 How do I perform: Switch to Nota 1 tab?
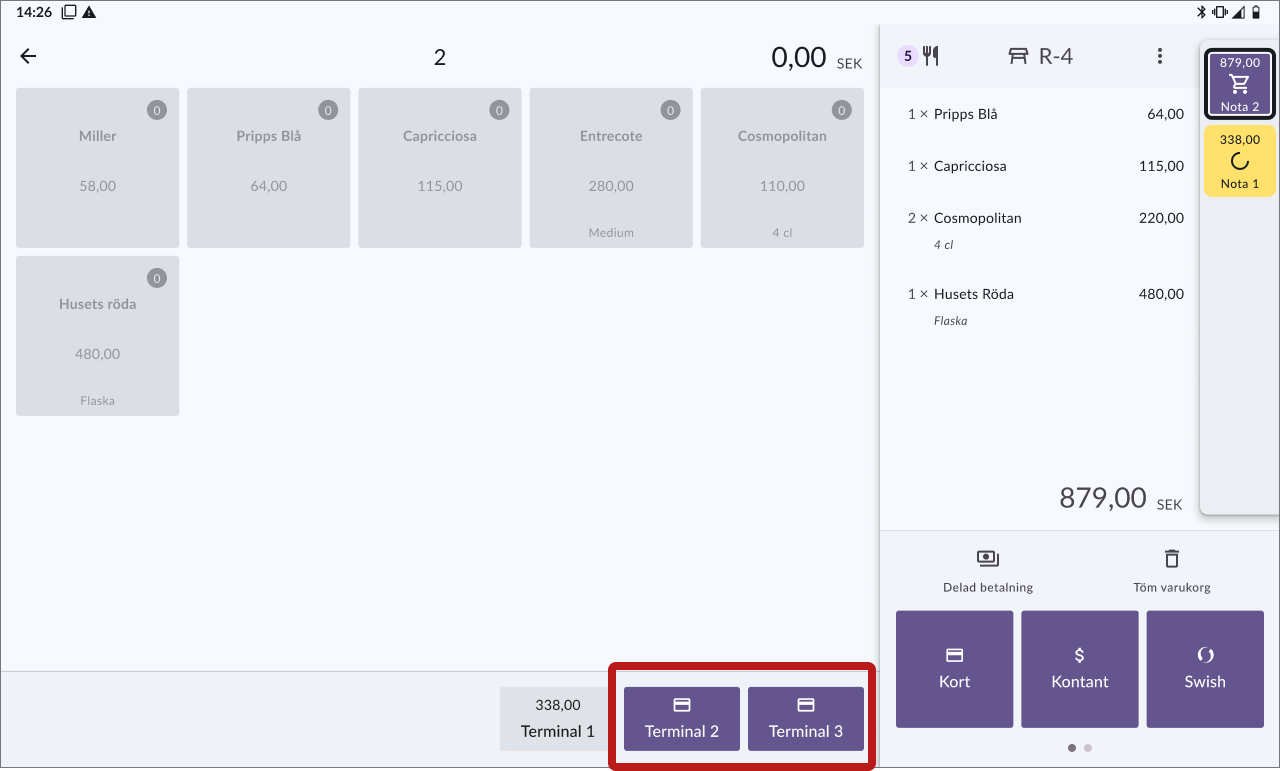[1240, 161]
